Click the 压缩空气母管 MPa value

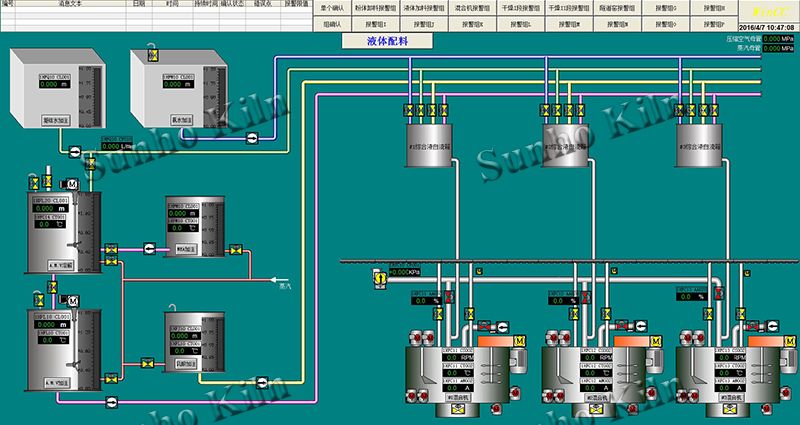[779, 38]
